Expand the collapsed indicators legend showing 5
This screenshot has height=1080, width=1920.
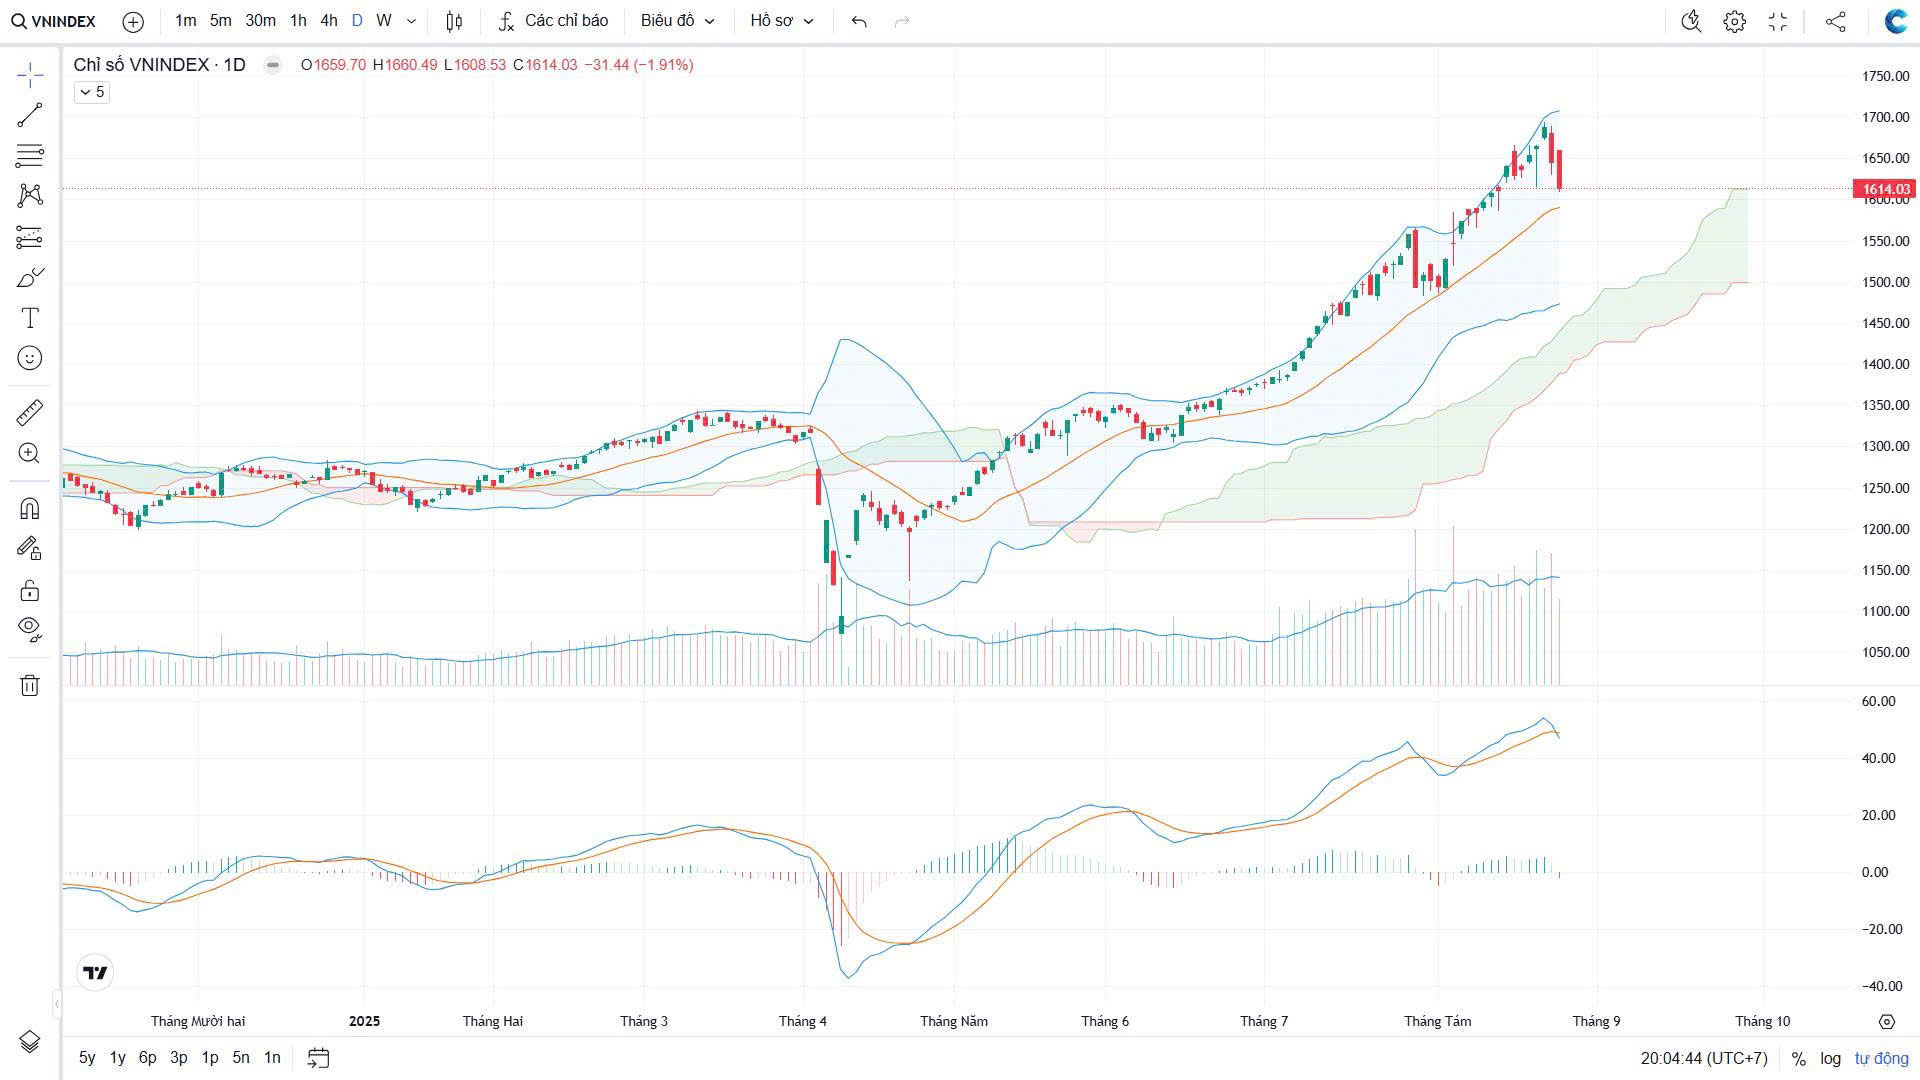click(91, 92)
